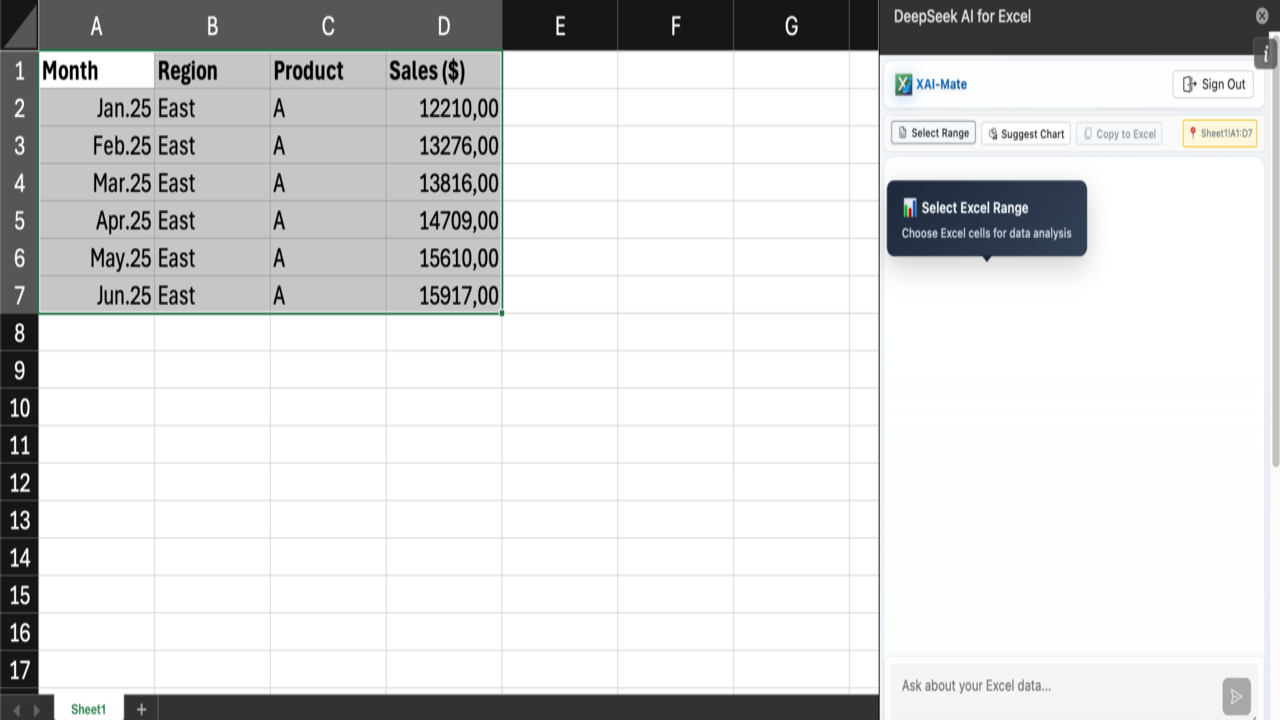Click the 13816,00 sales cell
Image resolution: width=1280 pixels, height=720 pixels.
(444, 183)
